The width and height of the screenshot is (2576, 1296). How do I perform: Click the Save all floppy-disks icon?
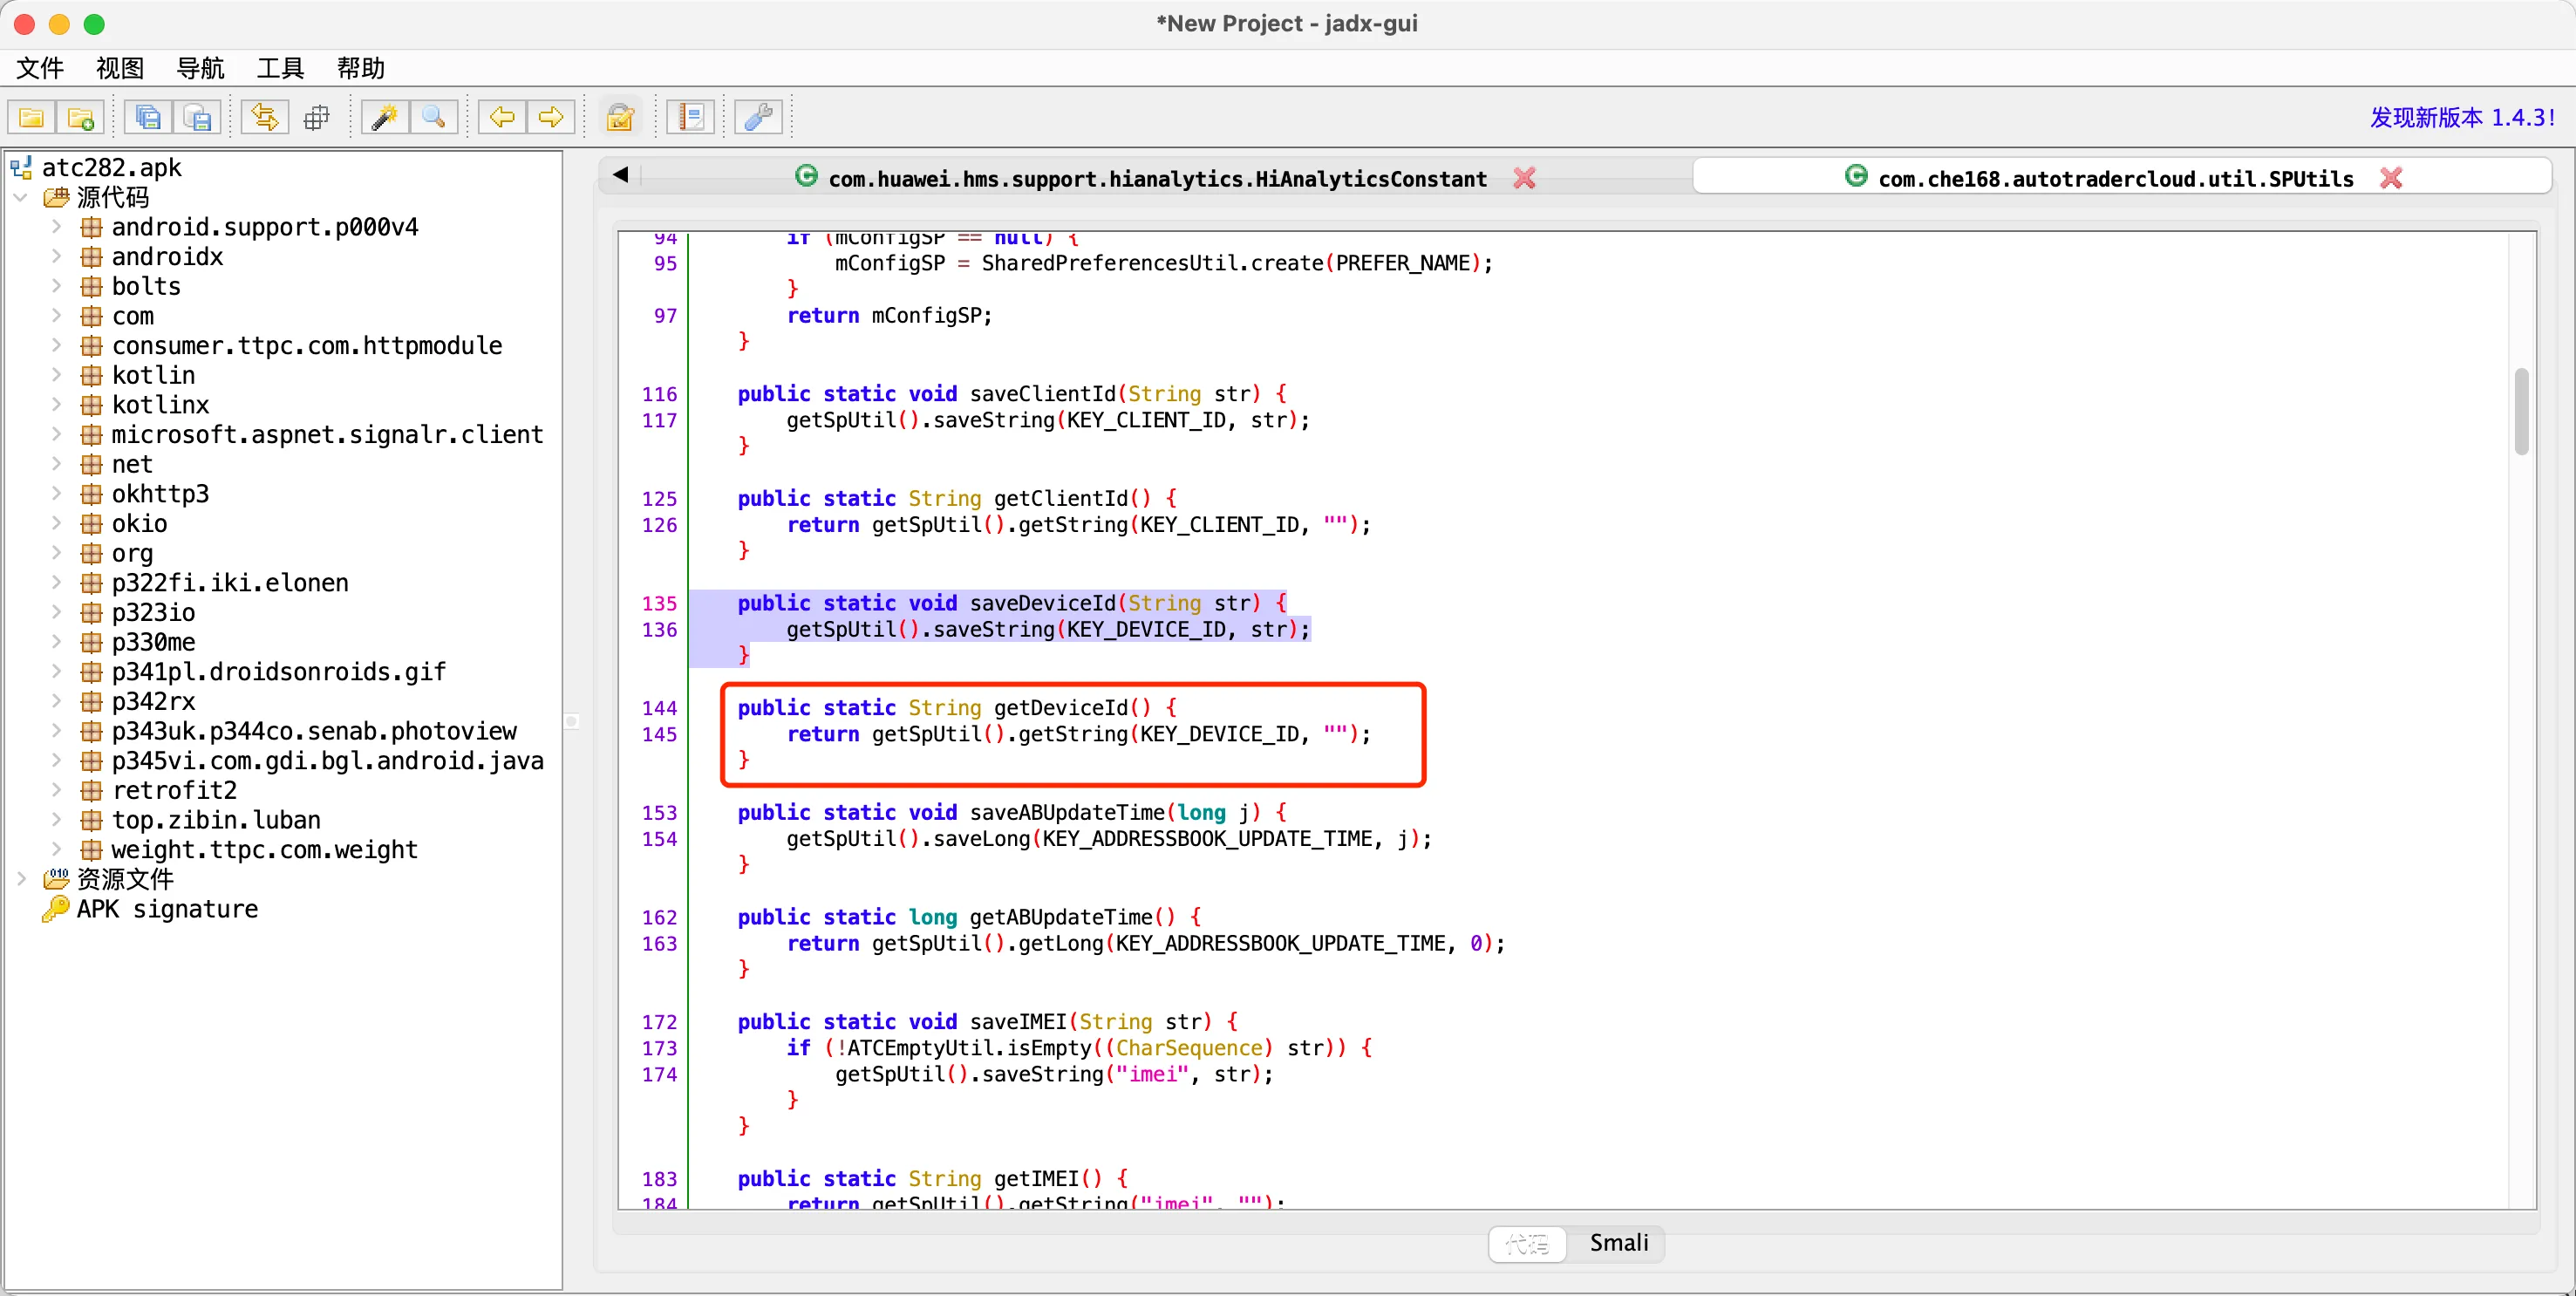tap(148, 118)
